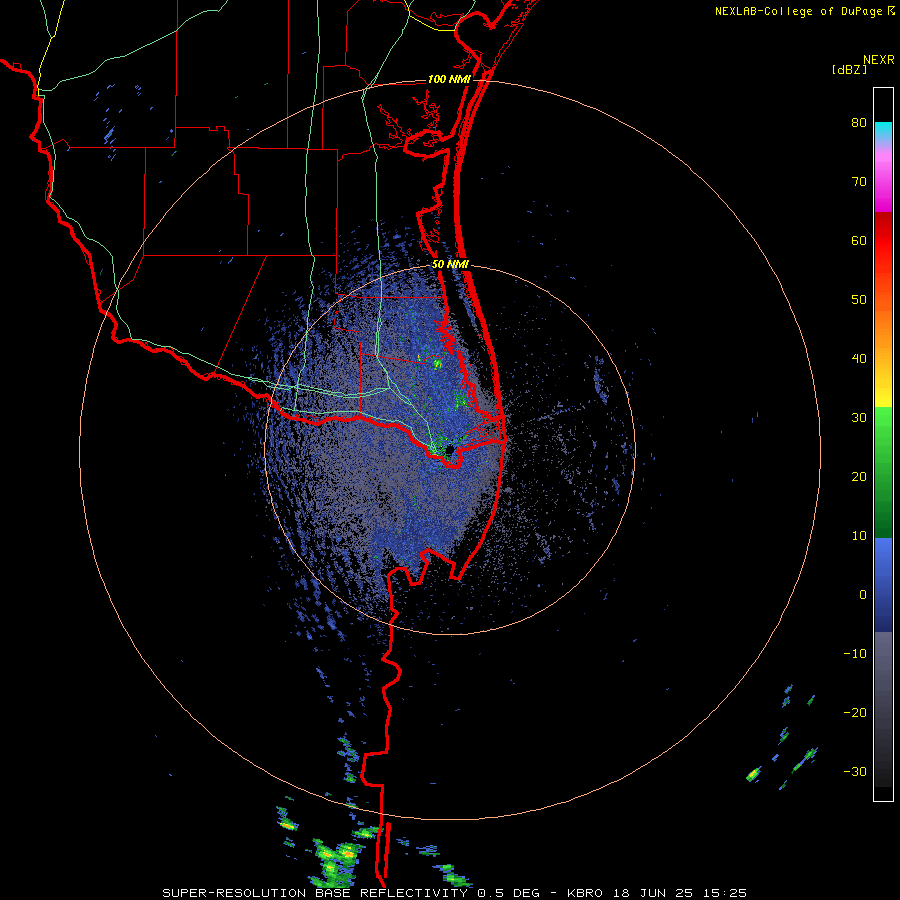
Task: Click the 50 dBZ scale value
Action: [x=859, y=300]
